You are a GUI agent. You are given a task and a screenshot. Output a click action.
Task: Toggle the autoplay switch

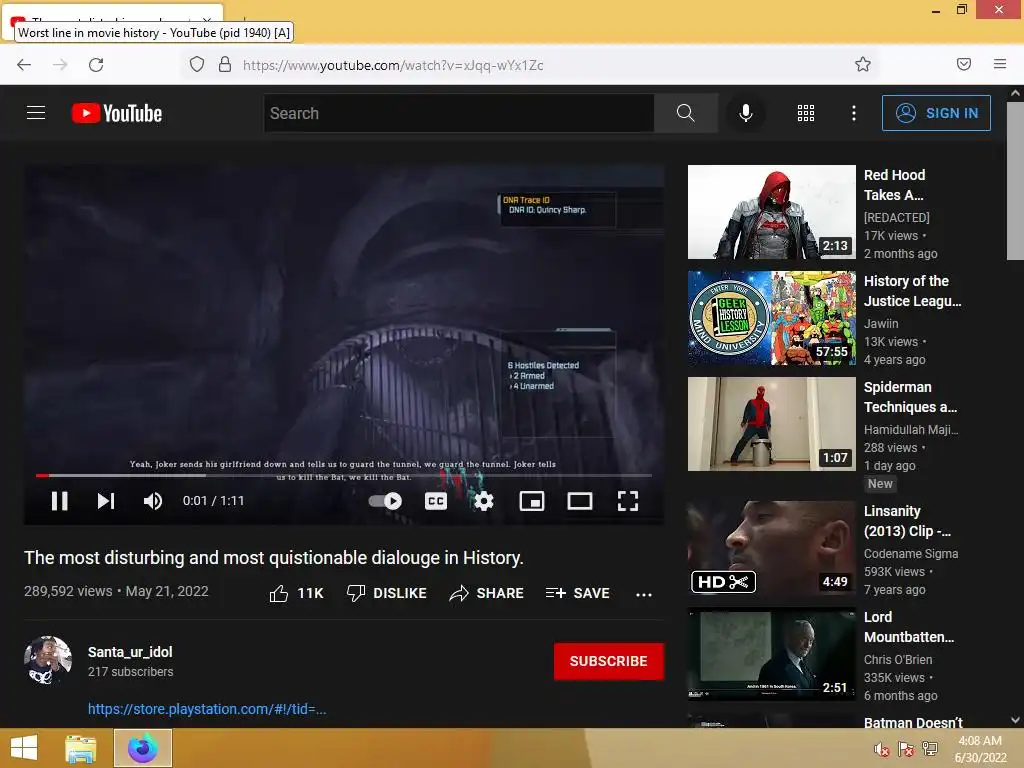(385, 501)
